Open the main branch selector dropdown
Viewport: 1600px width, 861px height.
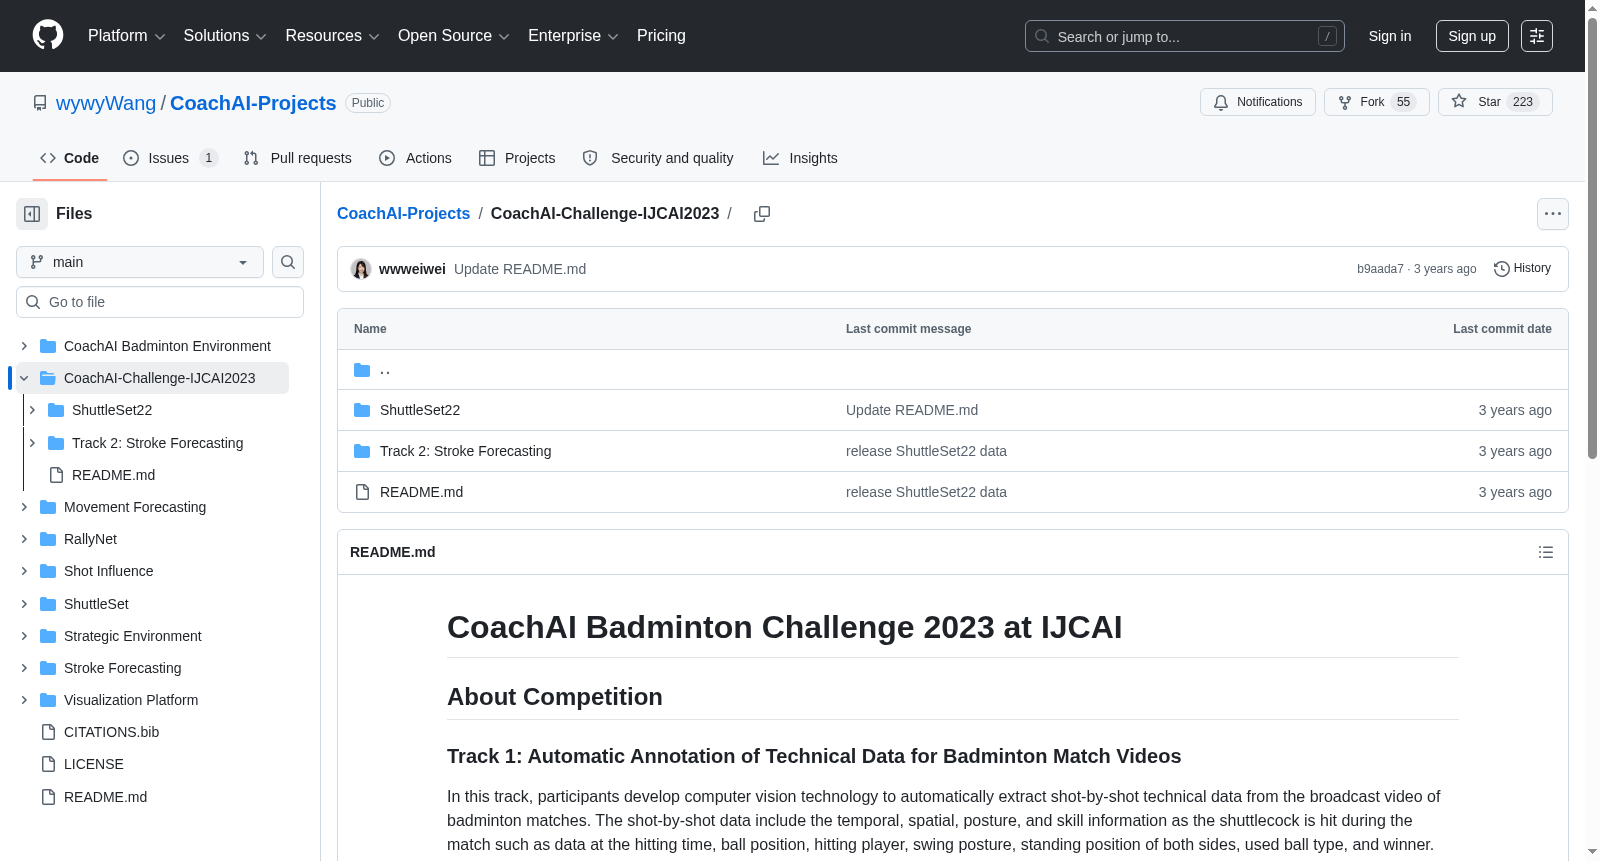140,262
